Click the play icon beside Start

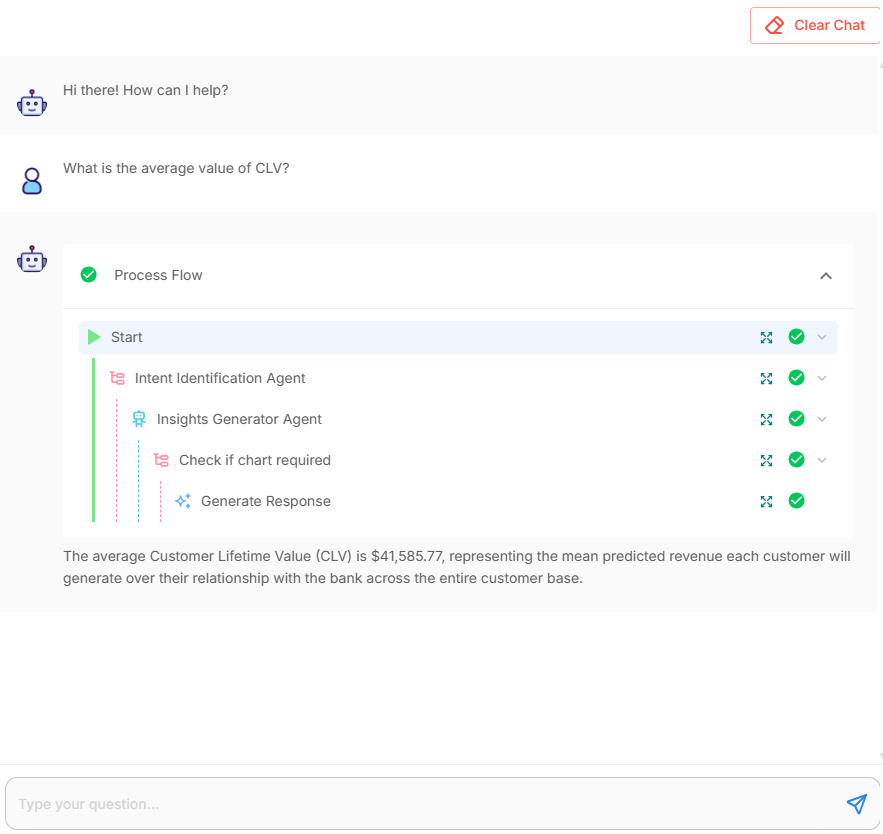point(93,337)
